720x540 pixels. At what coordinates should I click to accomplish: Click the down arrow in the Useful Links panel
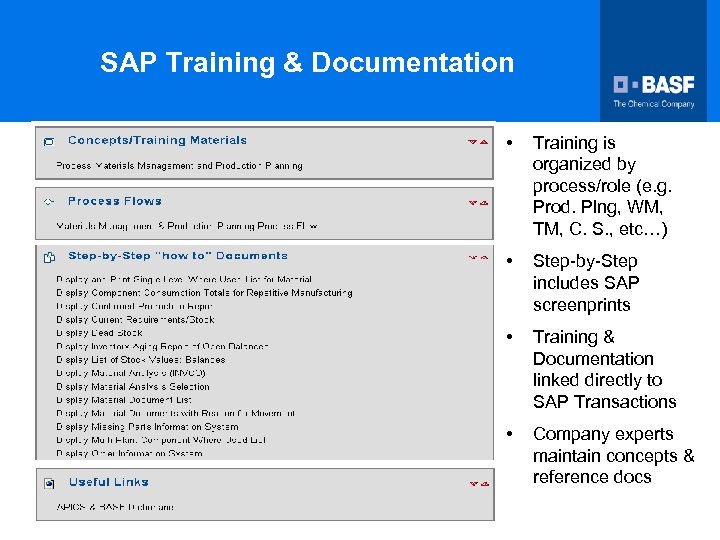pos(474,484)
